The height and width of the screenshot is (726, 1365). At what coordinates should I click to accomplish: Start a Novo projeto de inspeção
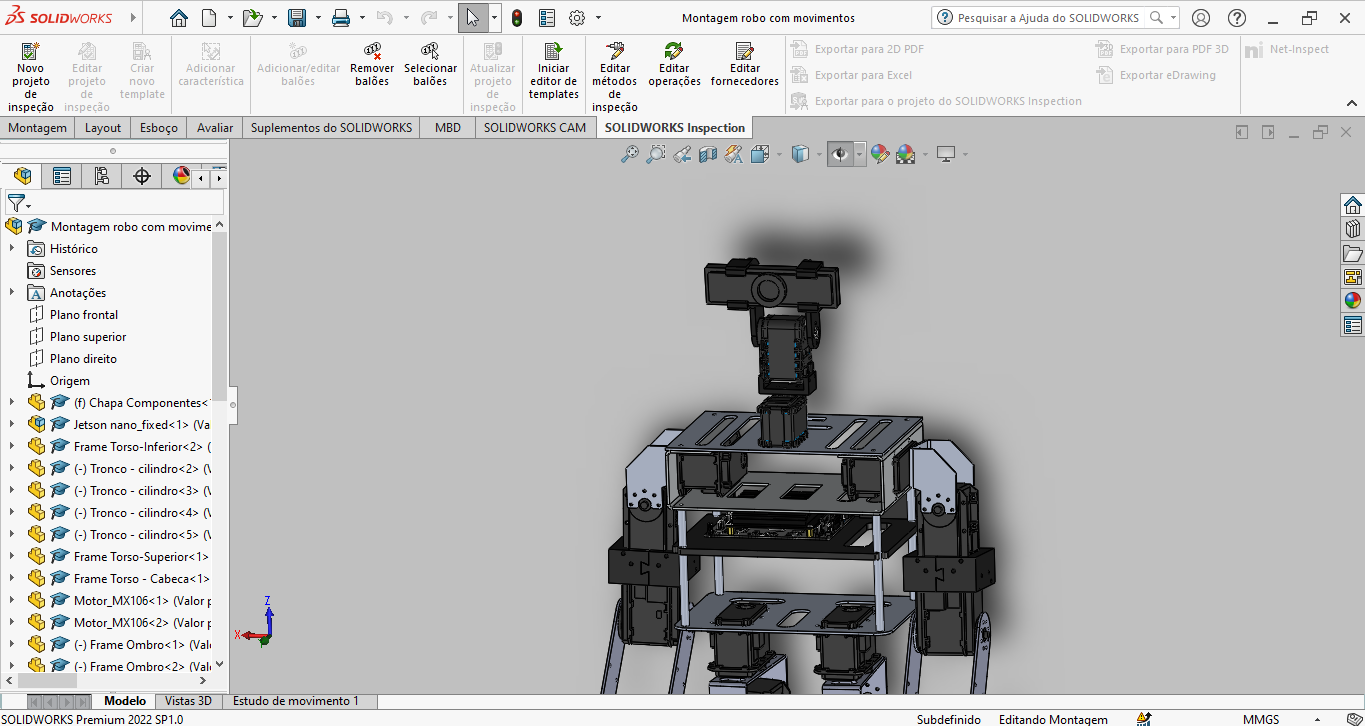tap(31, 77)
